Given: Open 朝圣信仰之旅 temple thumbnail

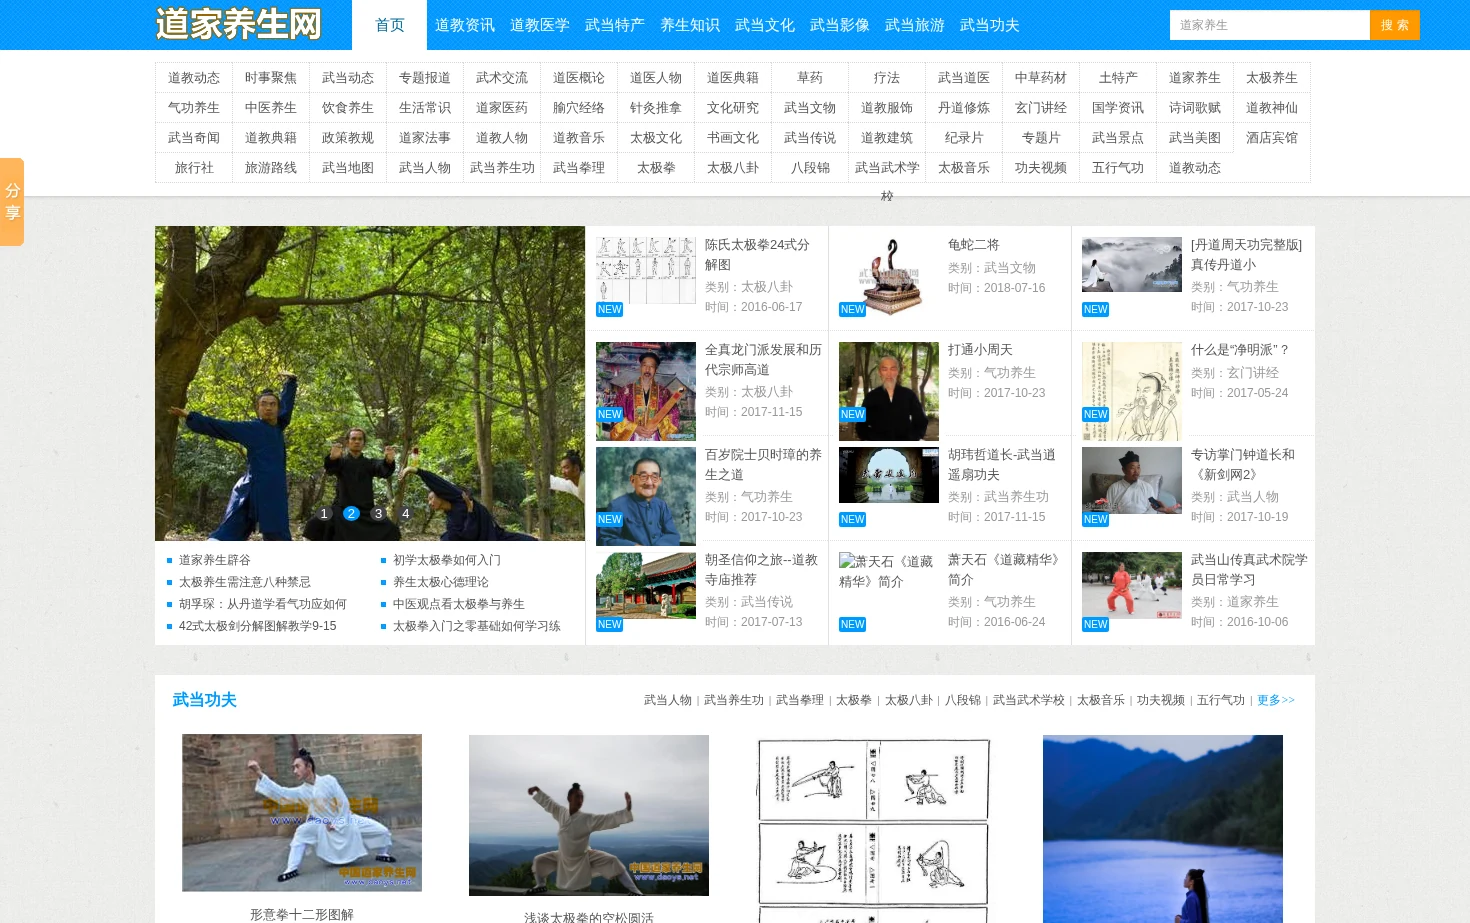Looking at the screenshot, I should pos(646,585).
